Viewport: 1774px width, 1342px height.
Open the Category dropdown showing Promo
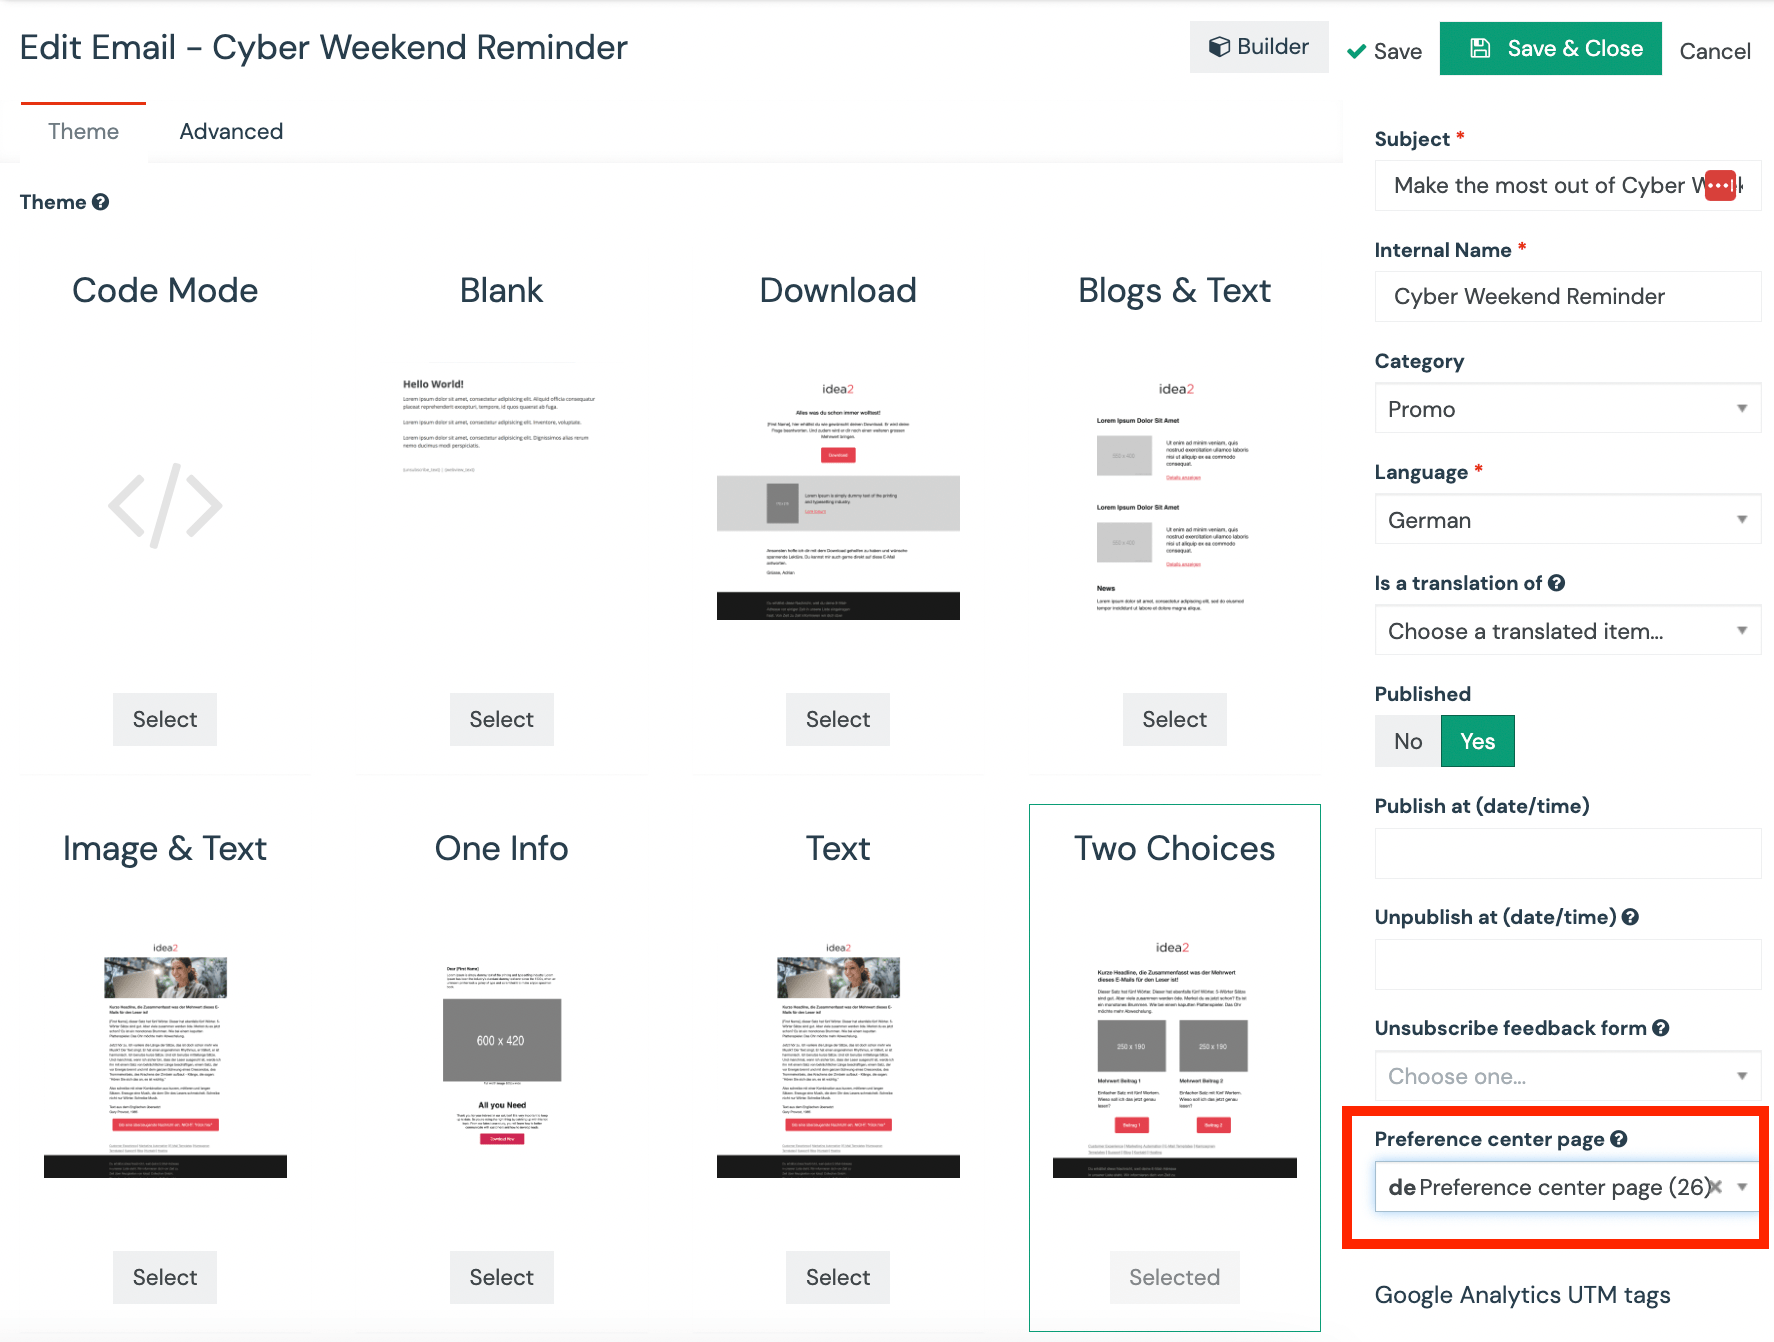pyautogui.click(x=1567, y=408)
